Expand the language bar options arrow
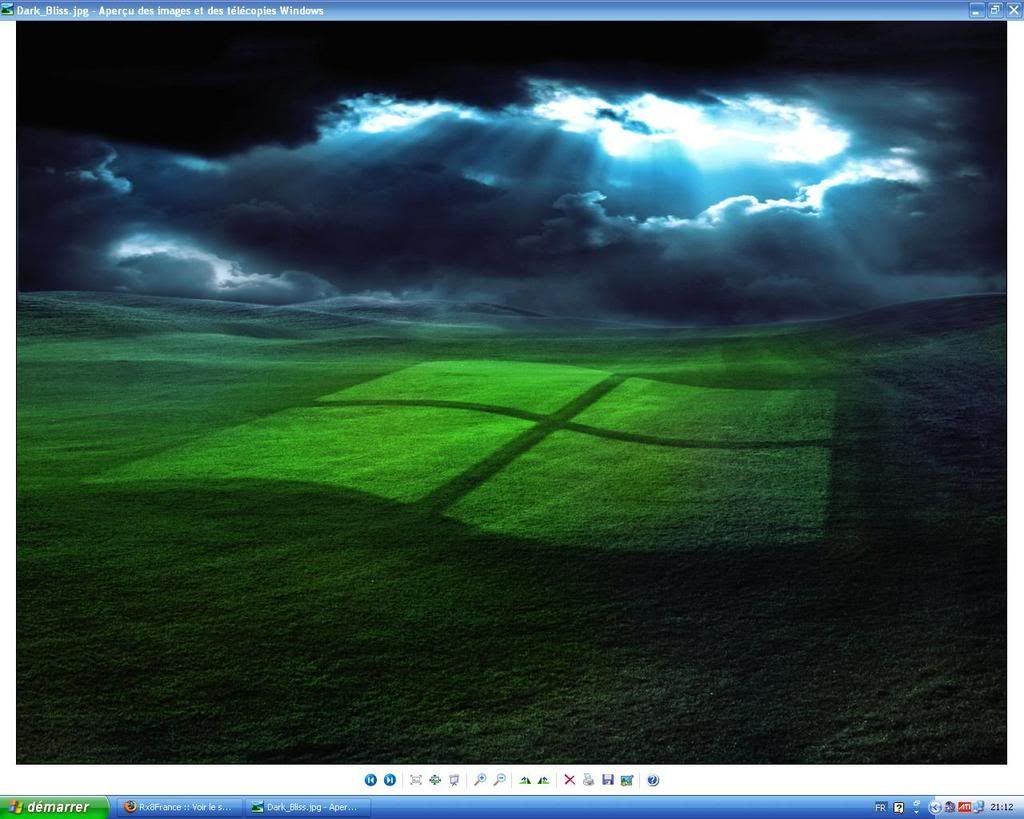Viewport: 1024px width, 819px height. tap(917, 811)
